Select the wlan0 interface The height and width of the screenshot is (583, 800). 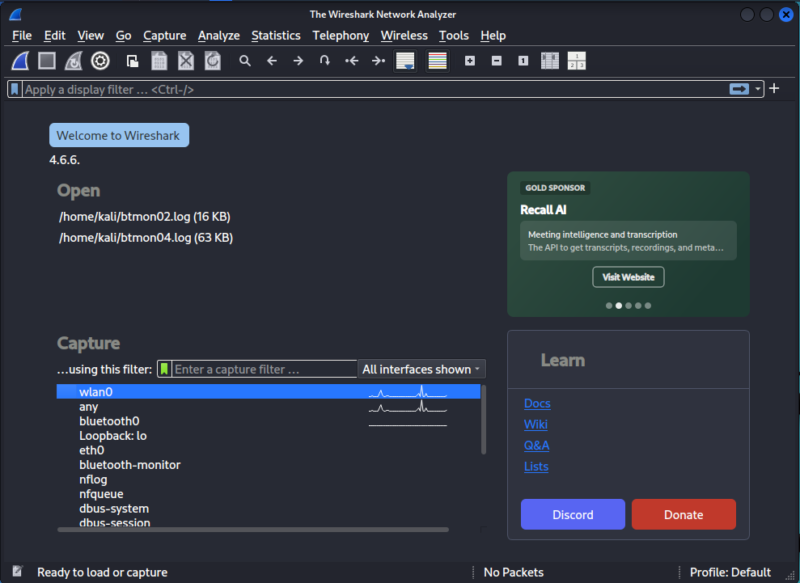(268, 392)
